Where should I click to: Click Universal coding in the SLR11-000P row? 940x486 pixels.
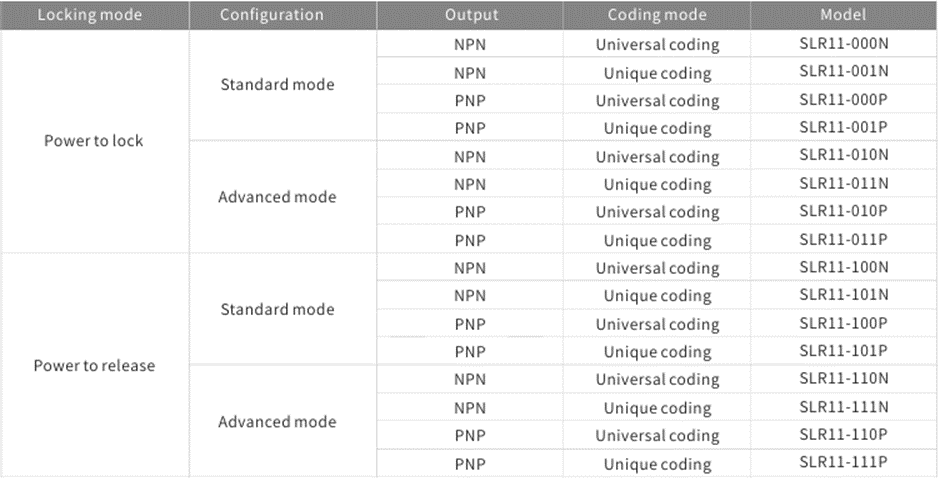(x=657, y=101)
